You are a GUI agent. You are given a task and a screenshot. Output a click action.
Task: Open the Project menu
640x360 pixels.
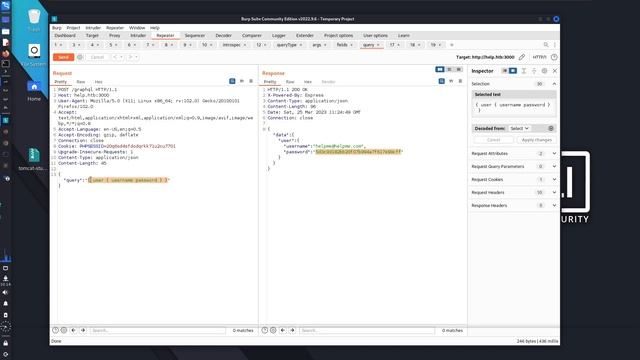(x=73, y=28)
